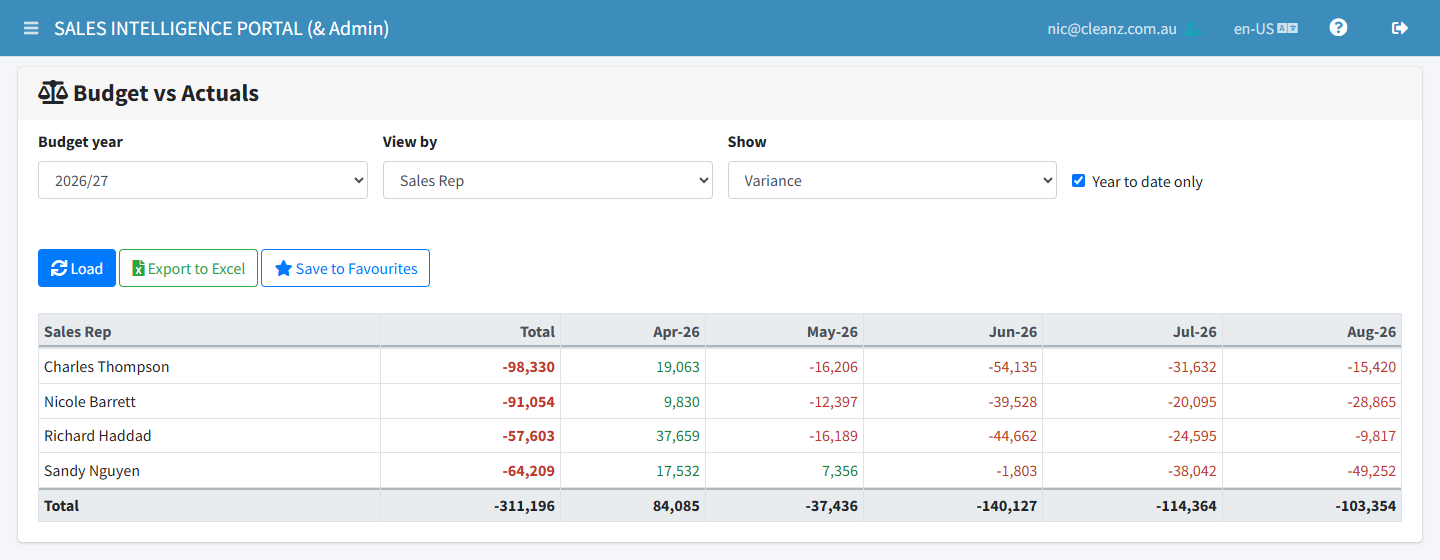Viewport: 1440px width, 560px height.
Task: Click Richard Haddad's Apr-26 value 37,659
Action: [x=678, y=436]
